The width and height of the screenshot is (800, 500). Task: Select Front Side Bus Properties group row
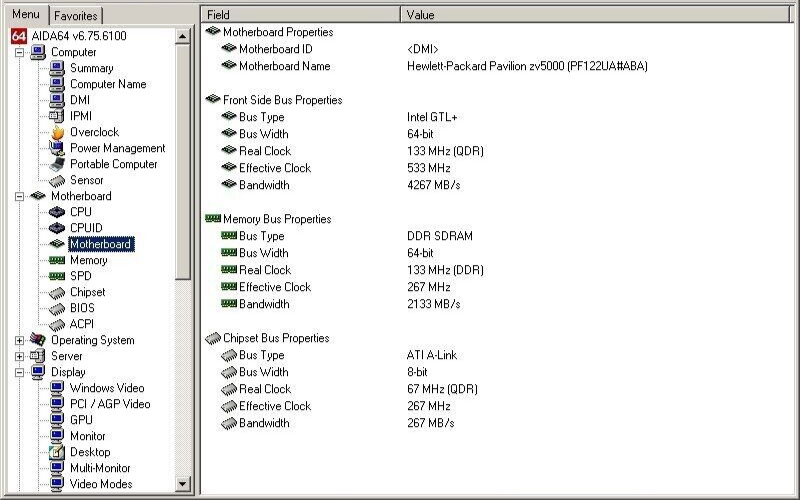[283, 100]
